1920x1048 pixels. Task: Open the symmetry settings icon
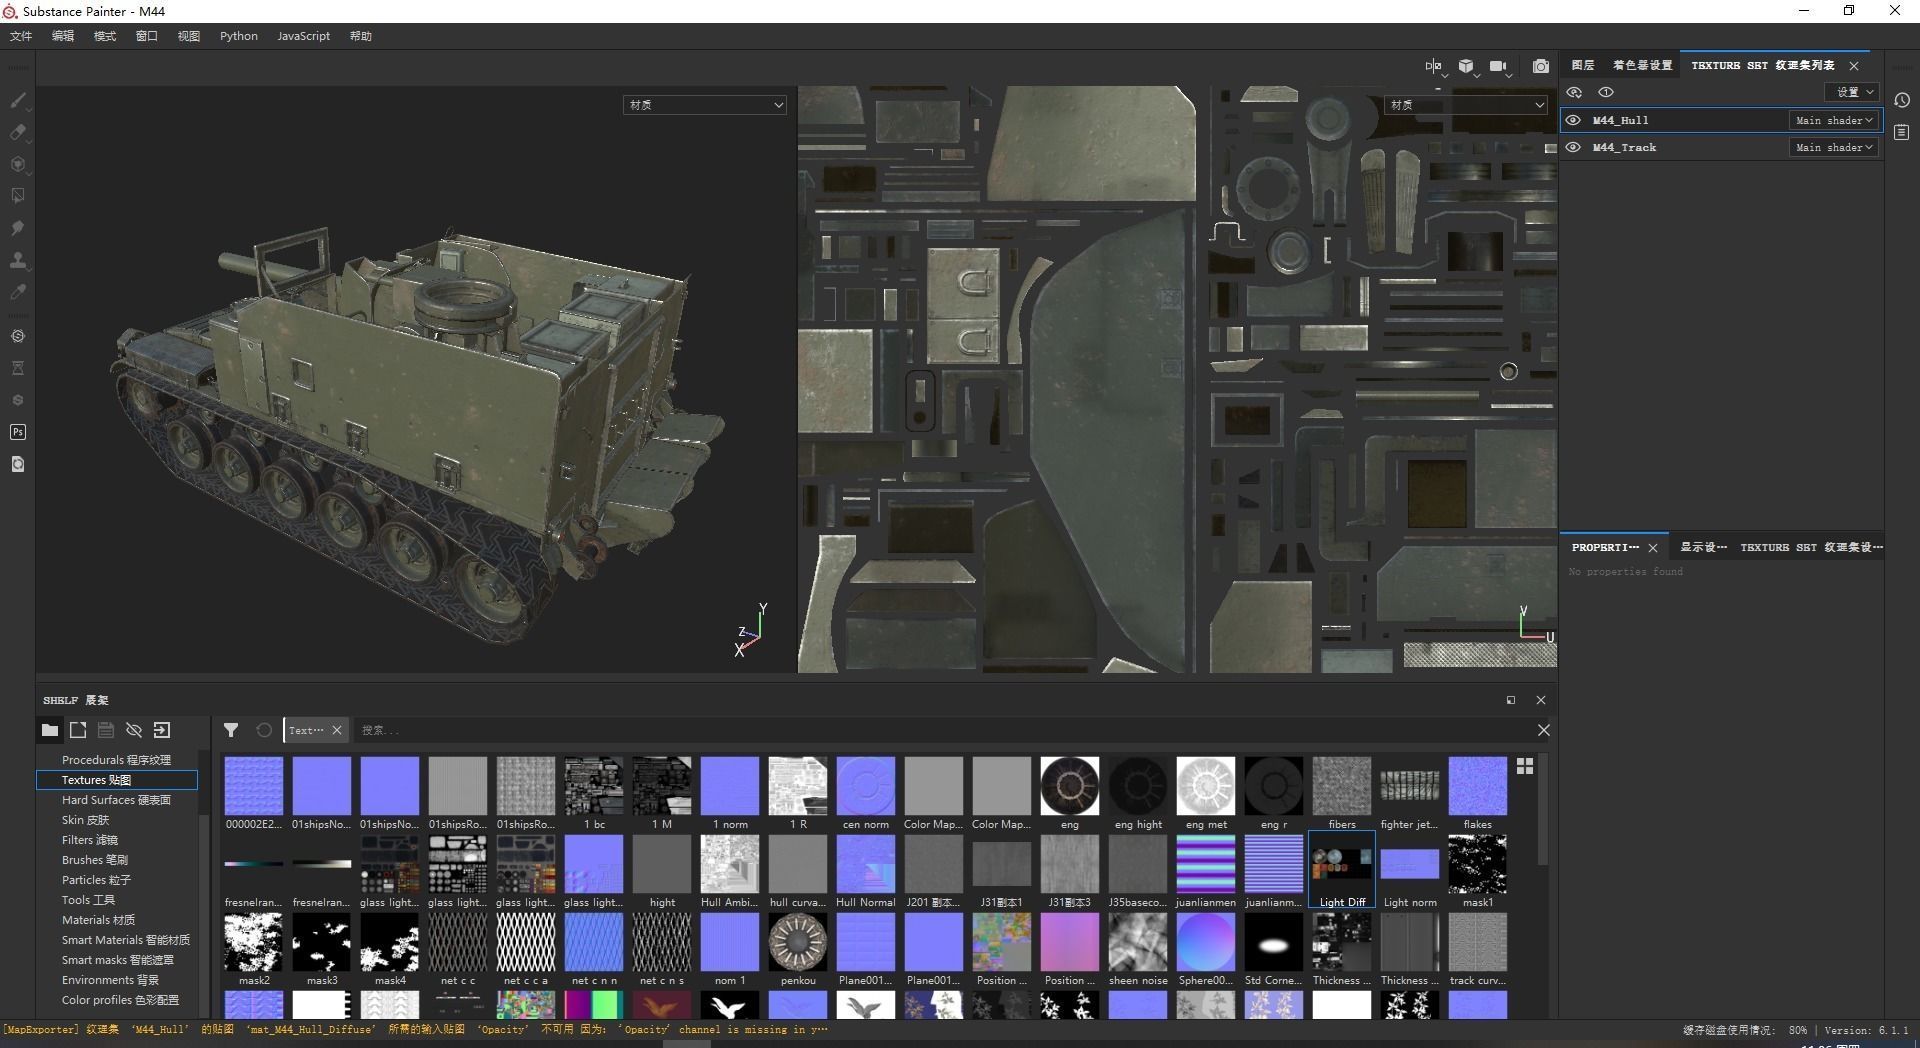1434,66
